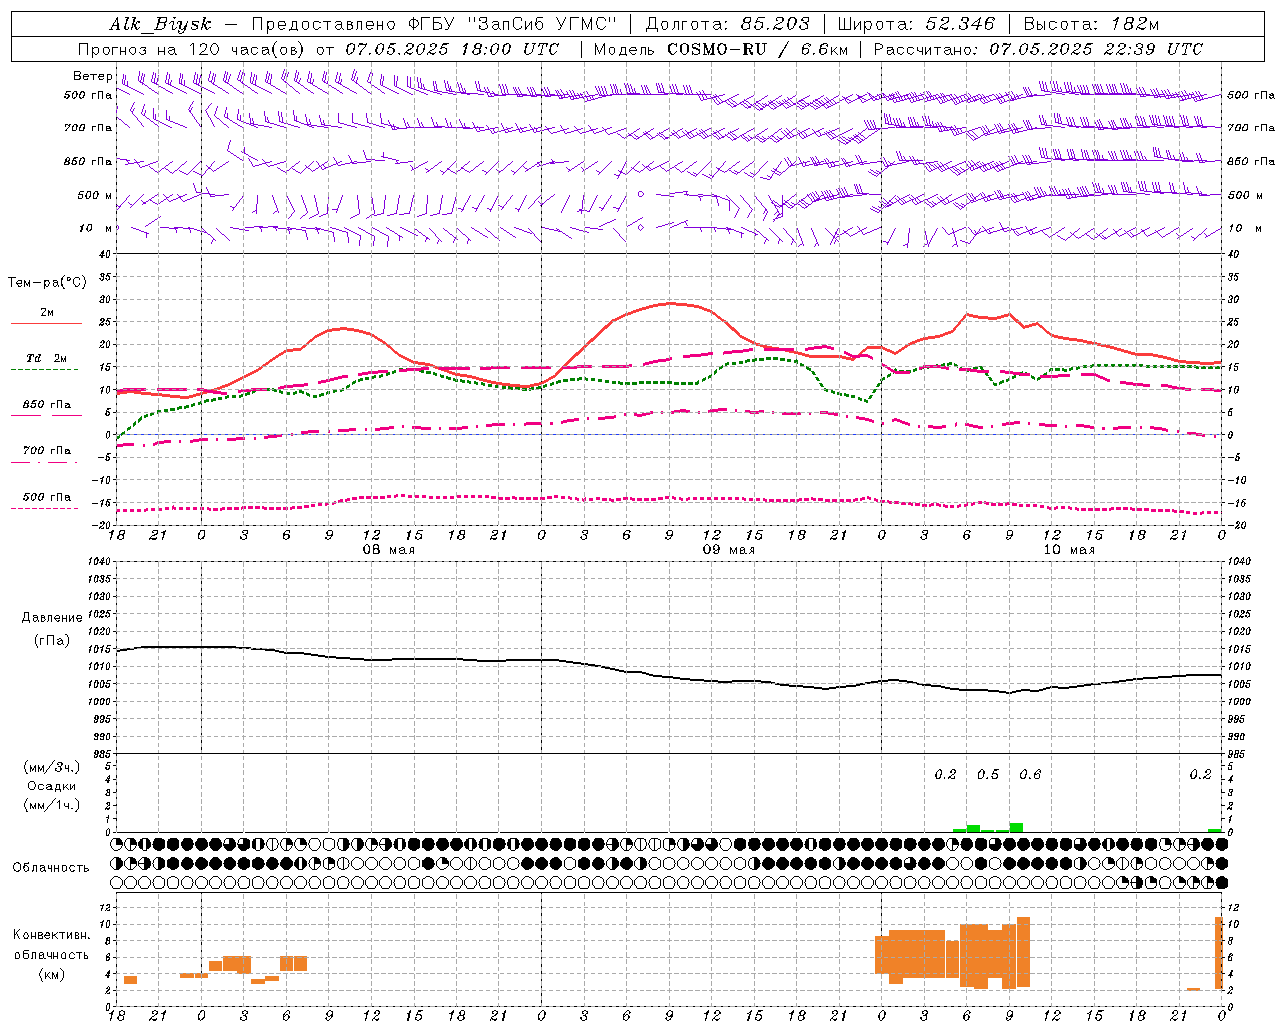Viewport: 1280px width, 1024px height.
Task: Click the longitude value 85.203
Action: pos(775,24)
